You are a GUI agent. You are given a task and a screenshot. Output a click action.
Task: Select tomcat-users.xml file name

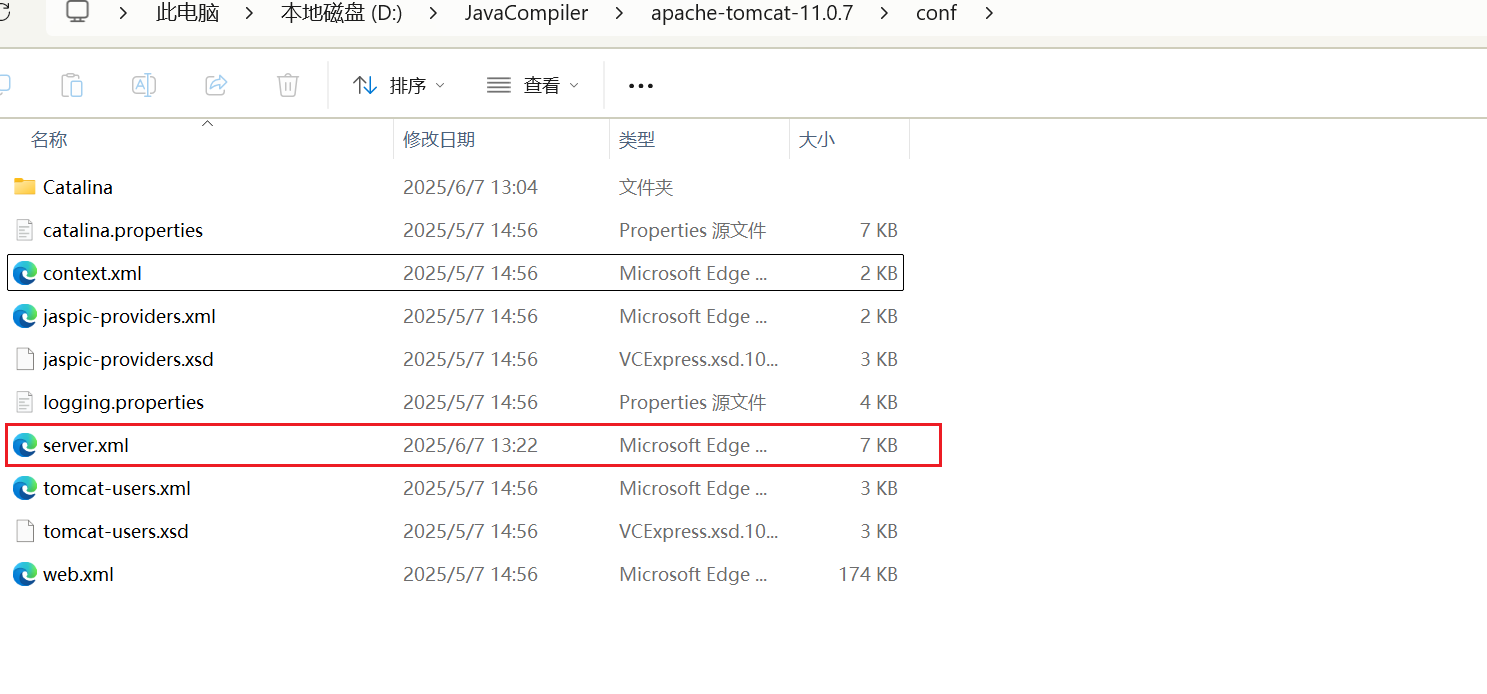tap(117, 488)
